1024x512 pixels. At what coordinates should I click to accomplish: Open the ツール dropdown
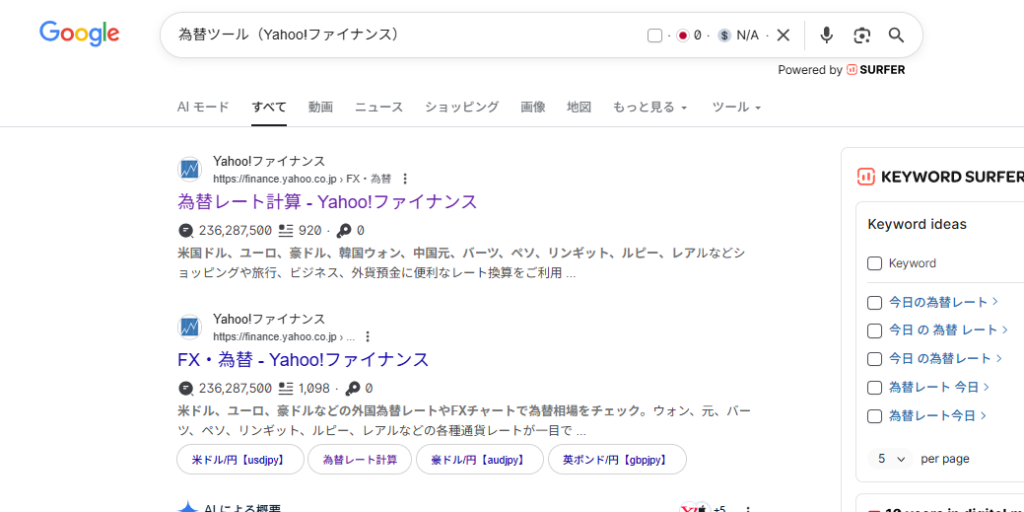[x=736, y=107]
